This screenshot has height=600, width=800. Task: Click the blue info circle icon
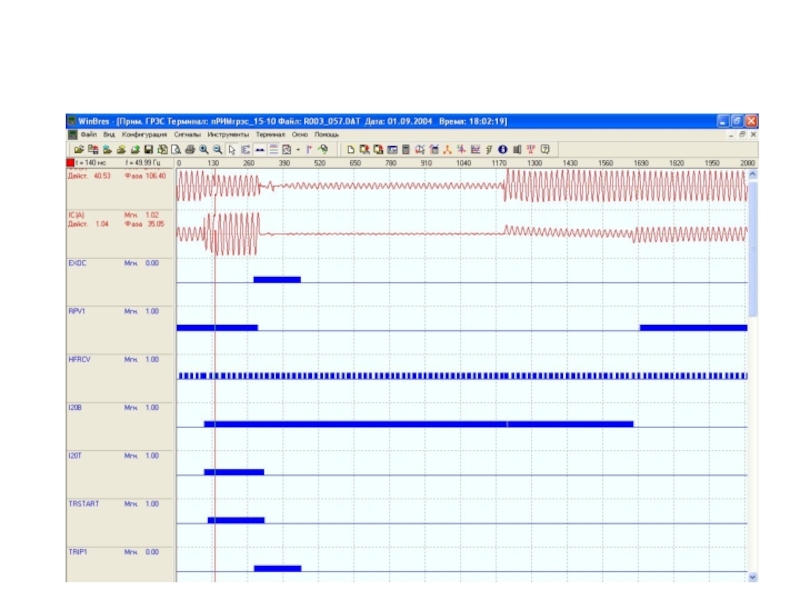(502, 149)
